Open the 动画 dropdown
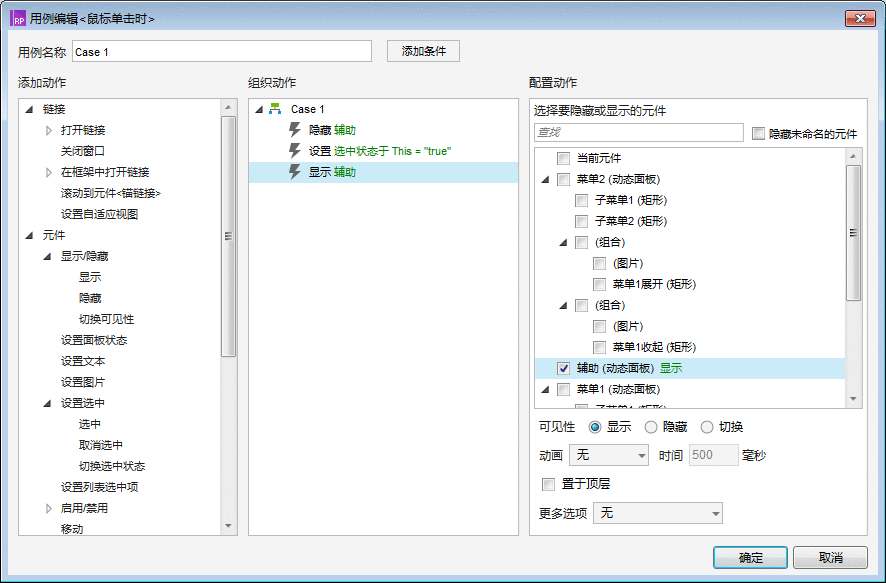 pos(609,455)
